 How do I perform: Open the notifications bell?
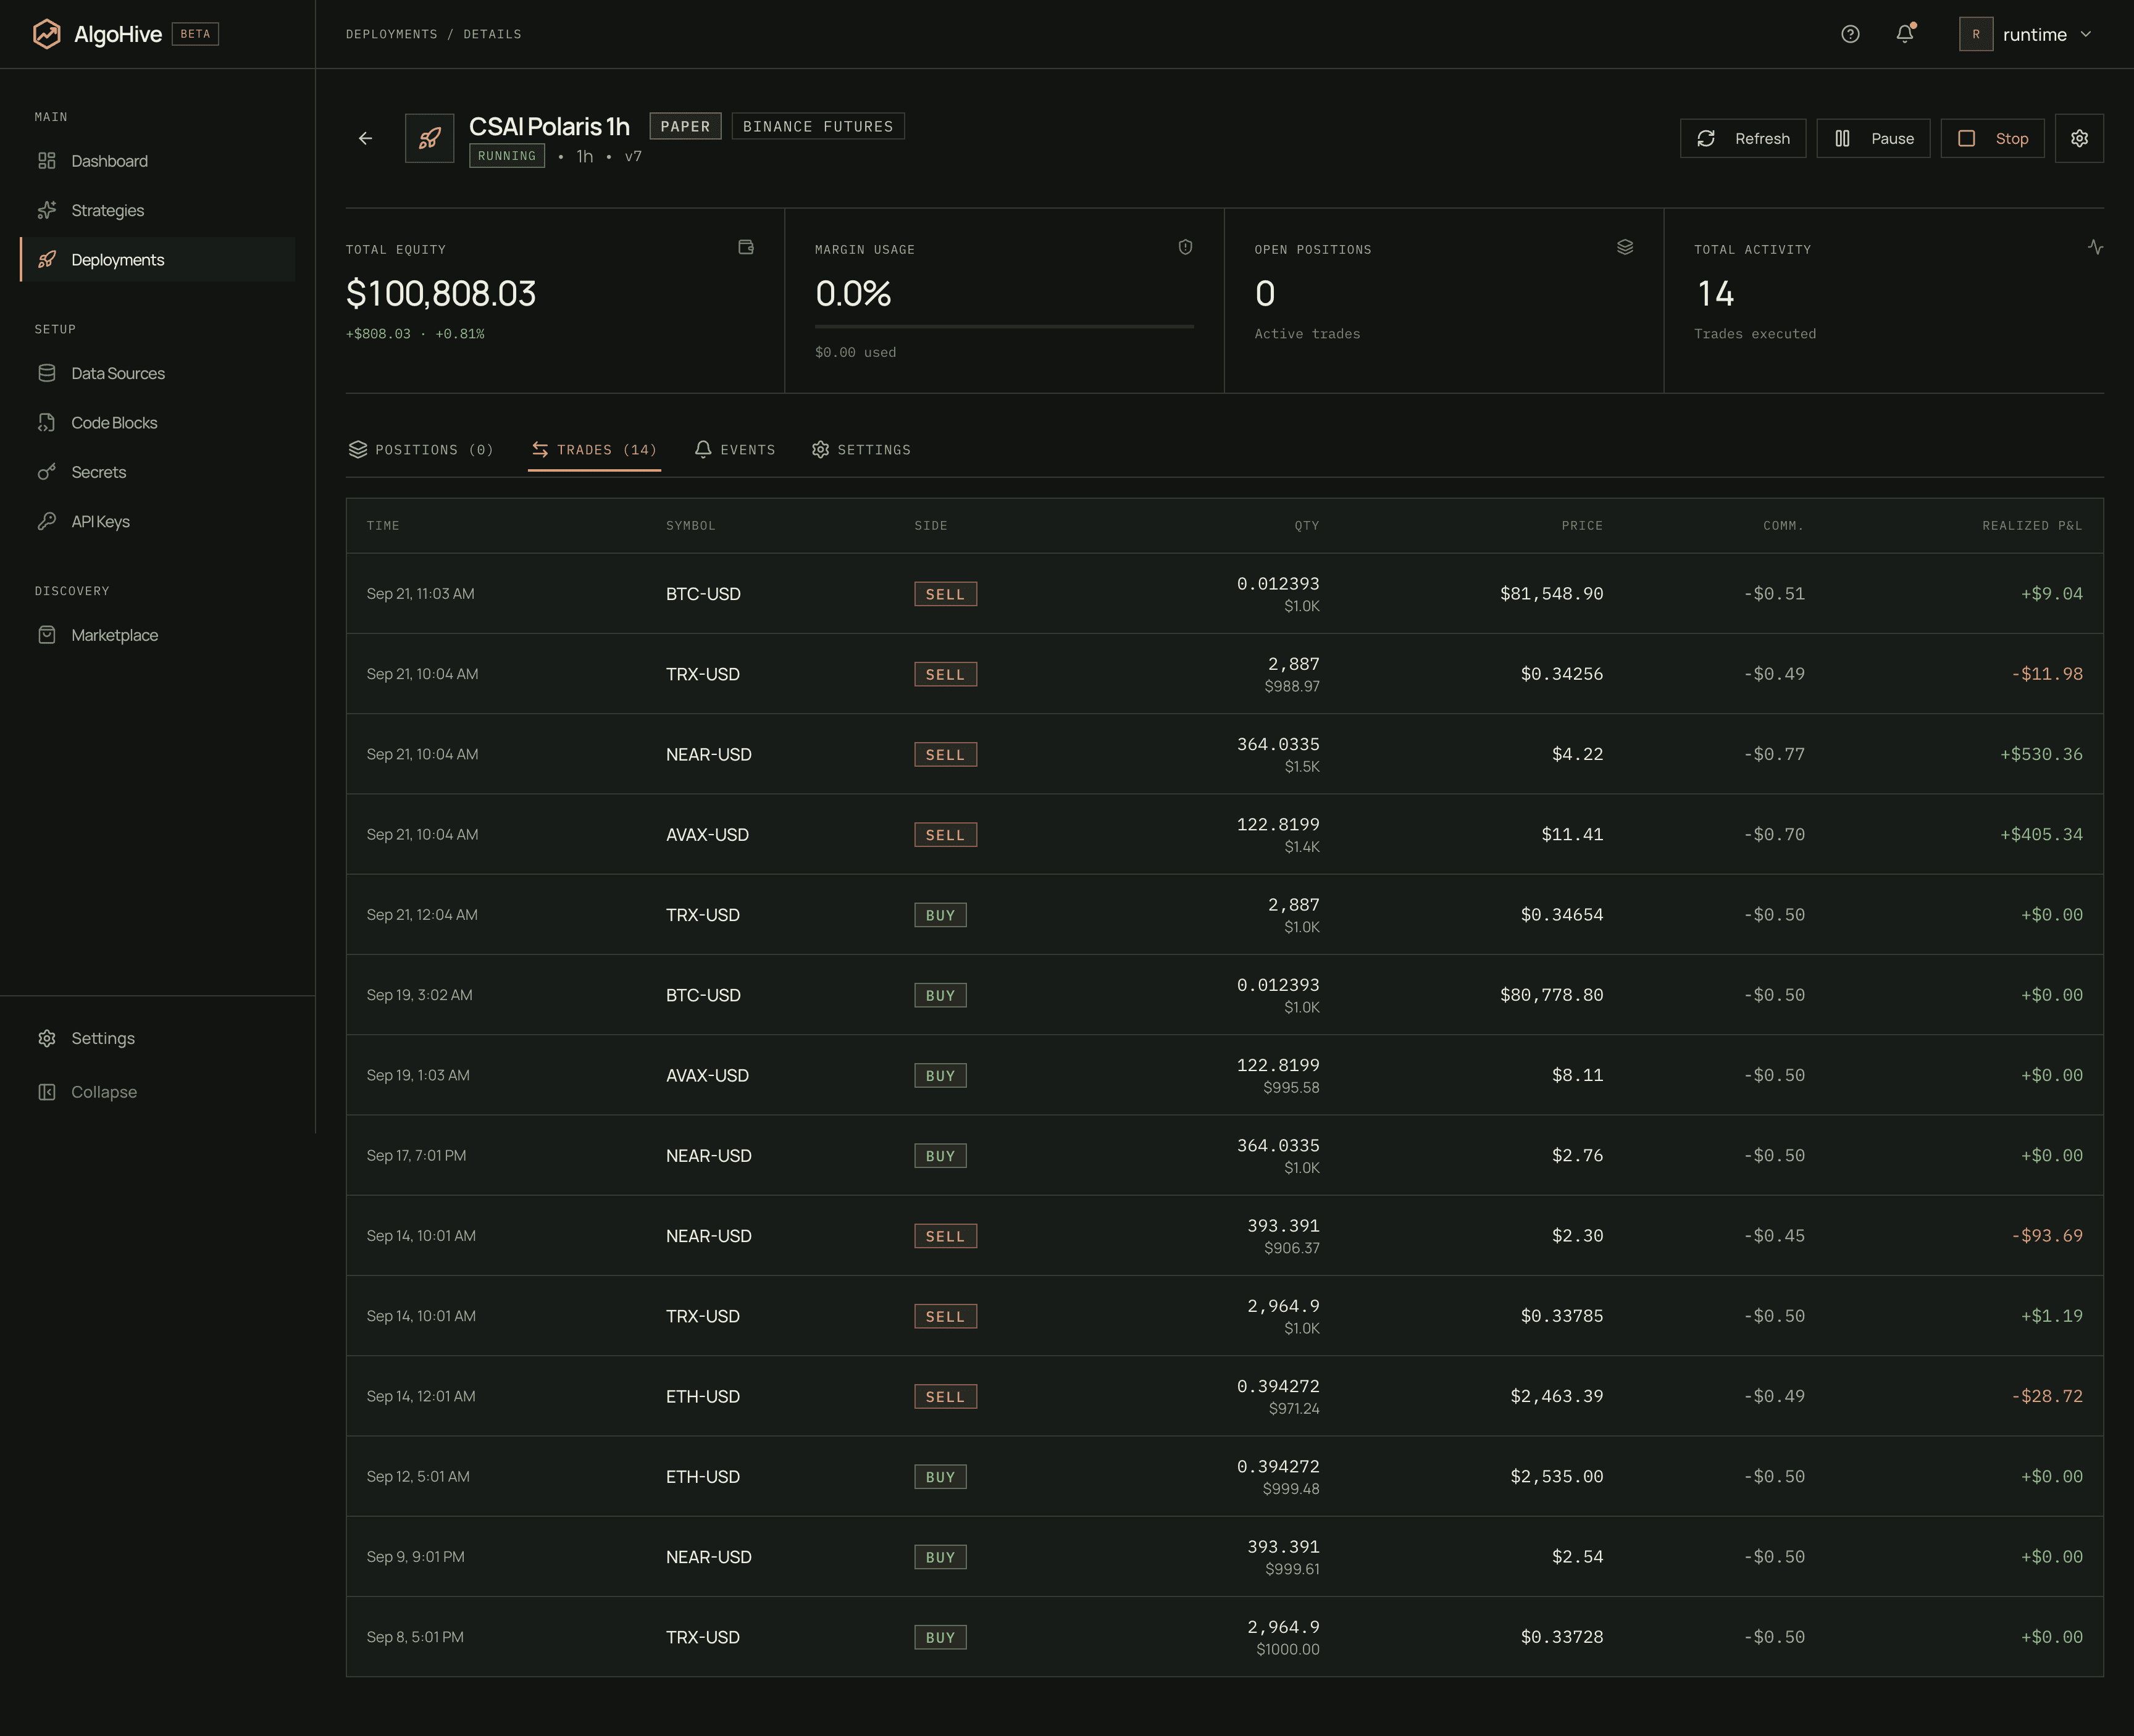pos(1905,34)
